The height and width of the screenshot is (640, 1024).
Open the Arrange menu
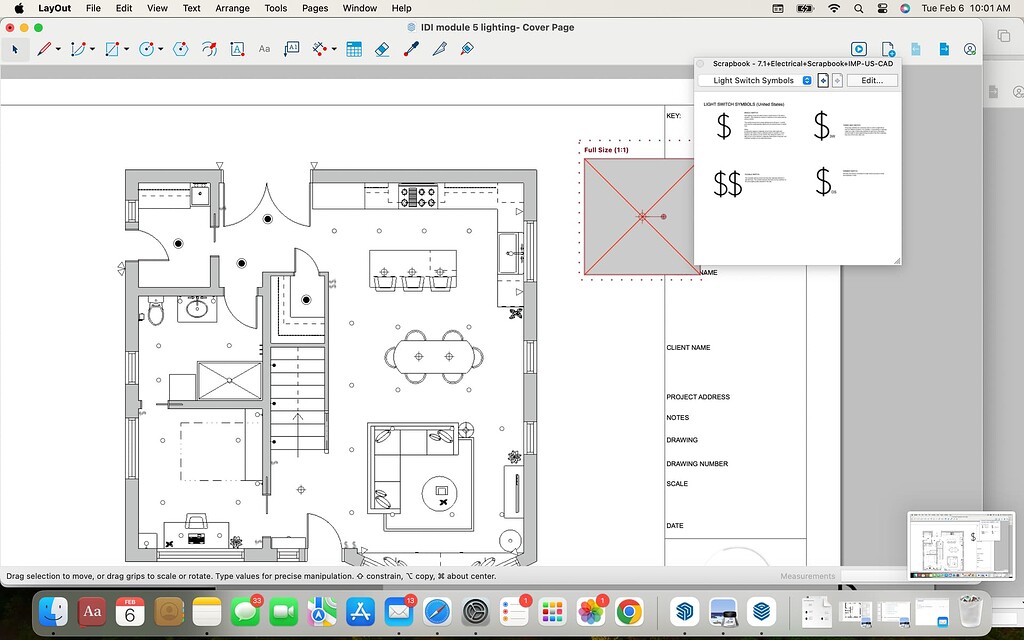(232, 8)
